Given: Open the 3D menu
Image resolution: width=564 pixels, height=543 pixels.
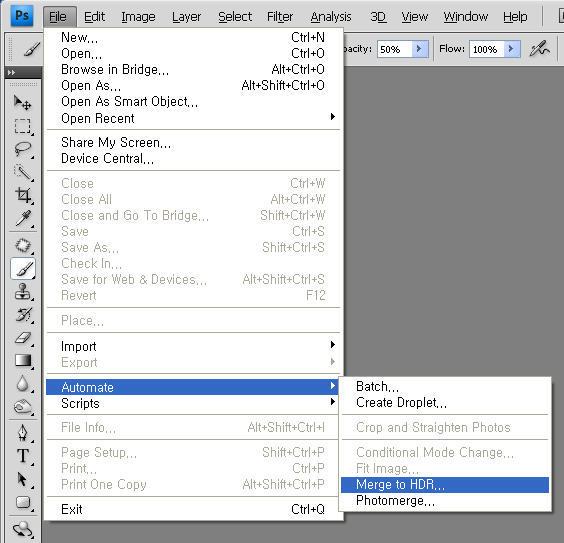Looking at the screenshot, I should 378,17.
